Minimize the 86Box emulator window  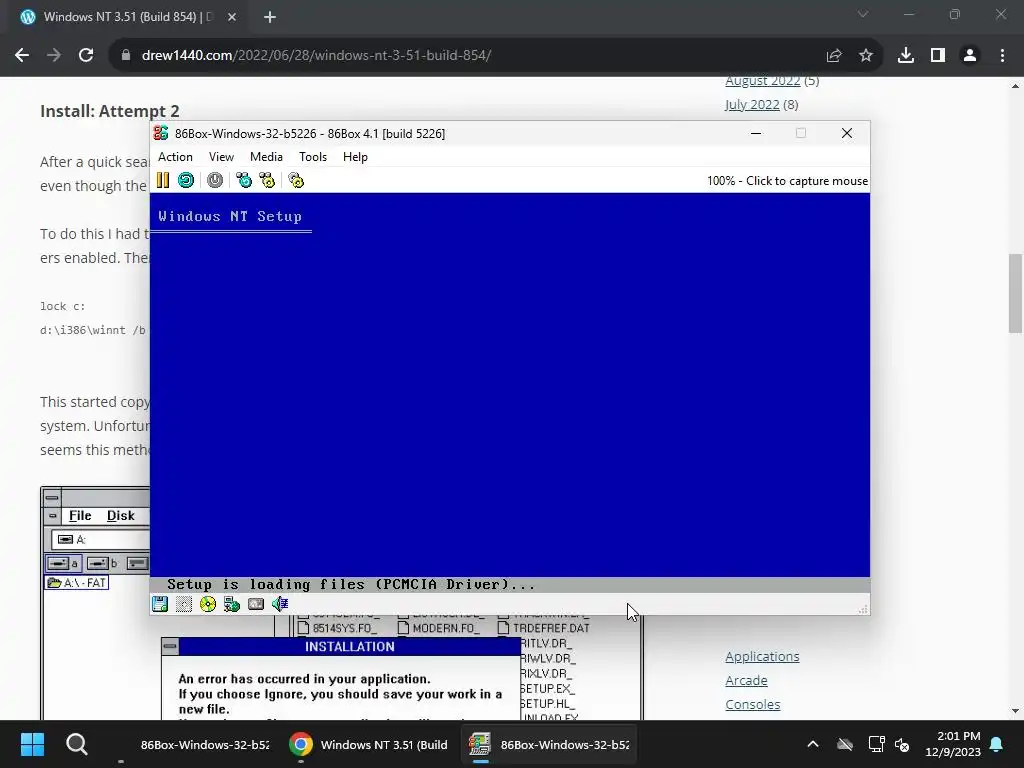[756, 133]
